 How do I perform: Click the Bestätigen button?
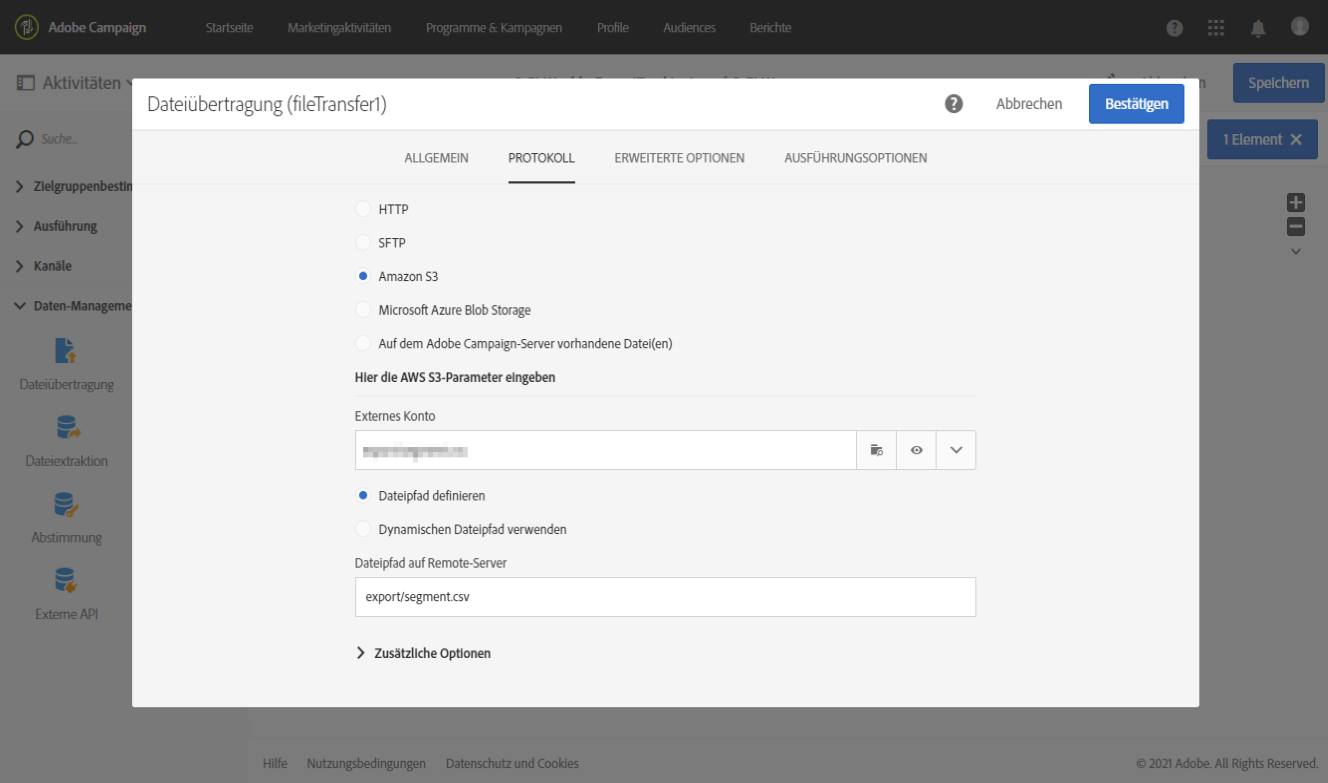click(x=1136, y=104)
